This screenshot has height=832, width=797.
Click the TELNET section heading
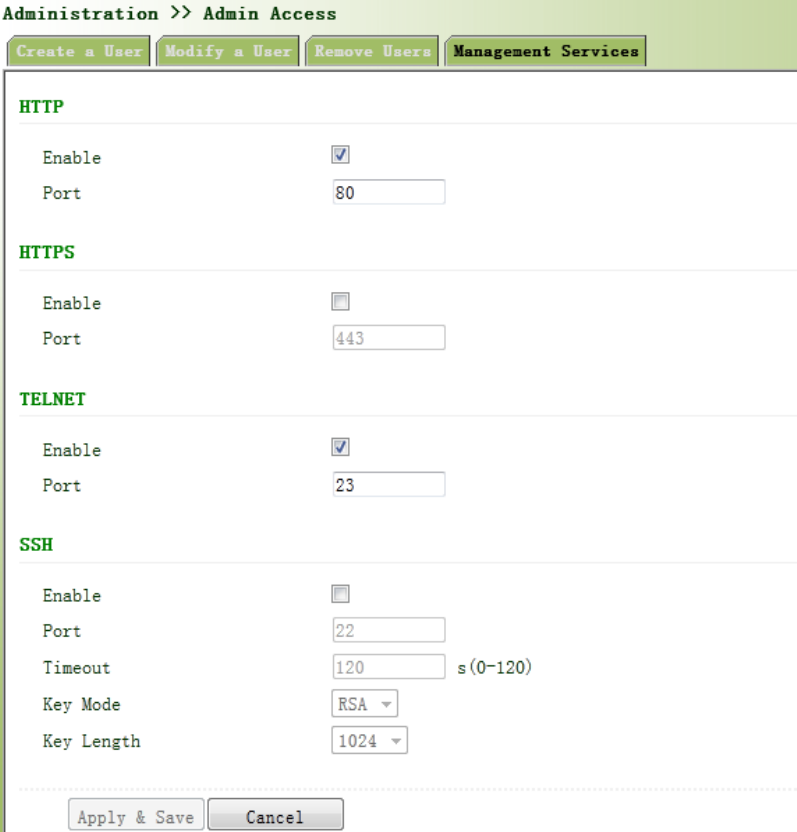coord(53,399)
